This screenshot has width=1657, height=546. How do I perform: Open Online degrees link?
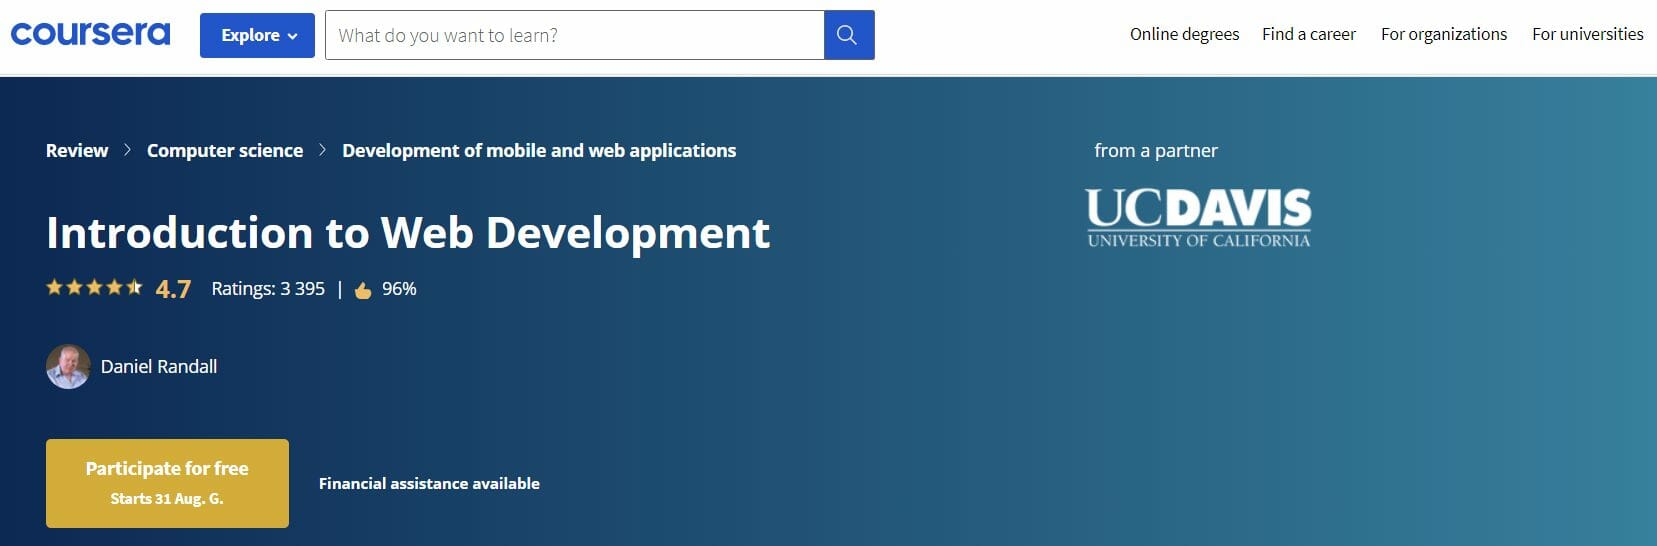click(1184, 34)
